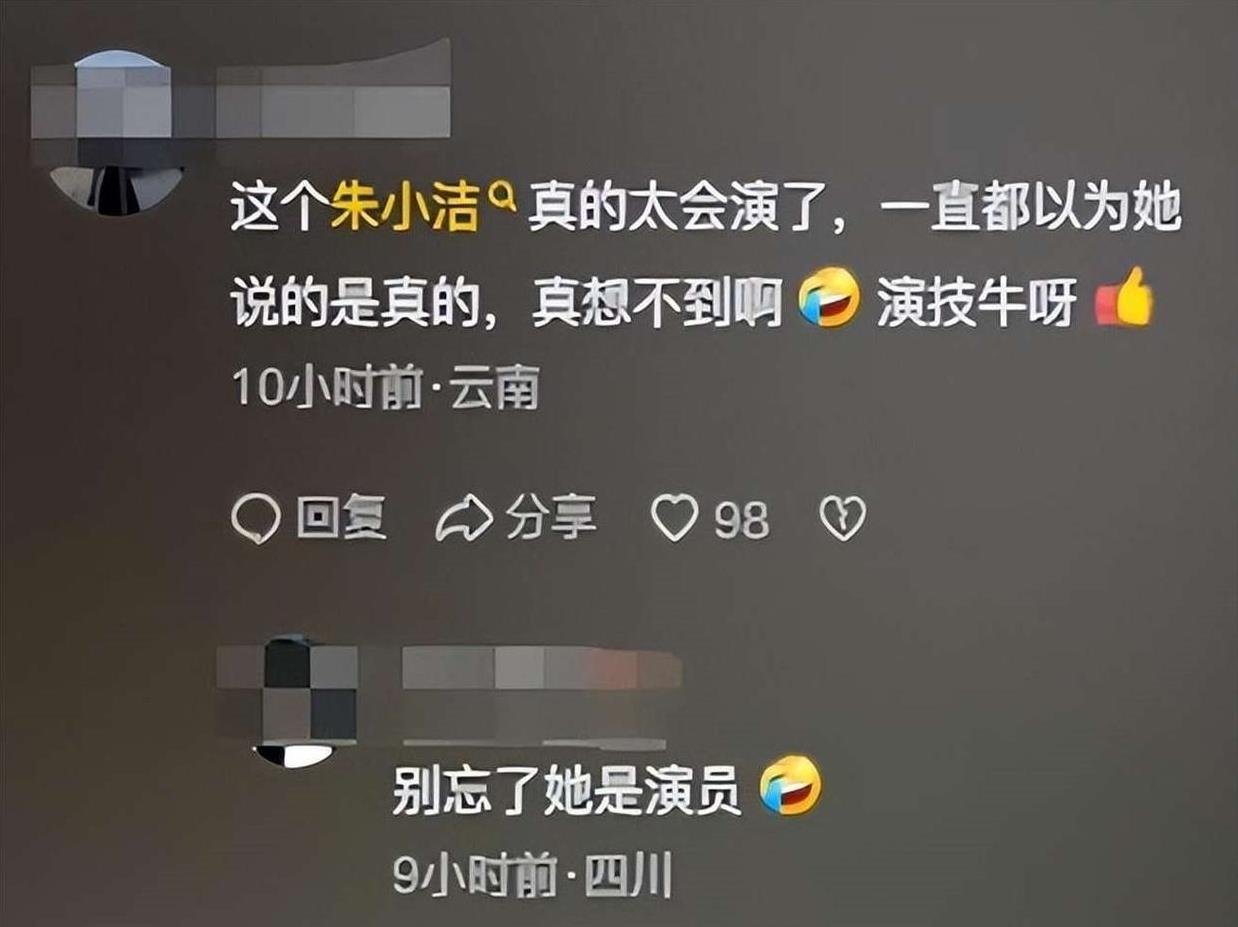Open the first commenter's blurred username

point(333,90)
